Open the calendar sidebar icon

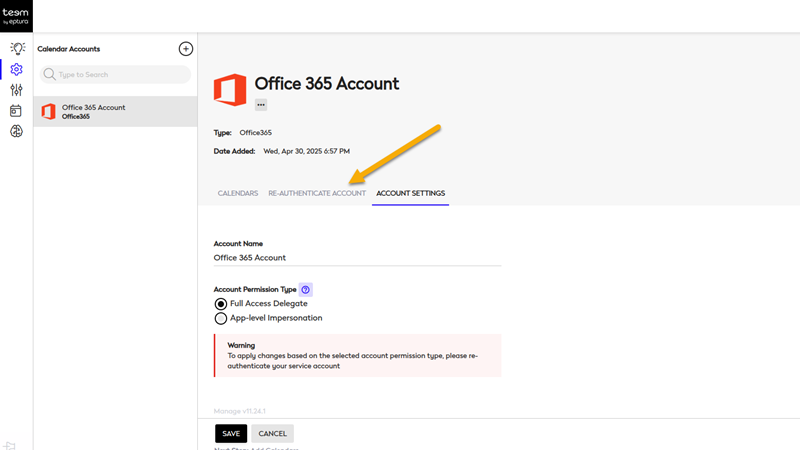pyautogui.click(x=16, y=111)
